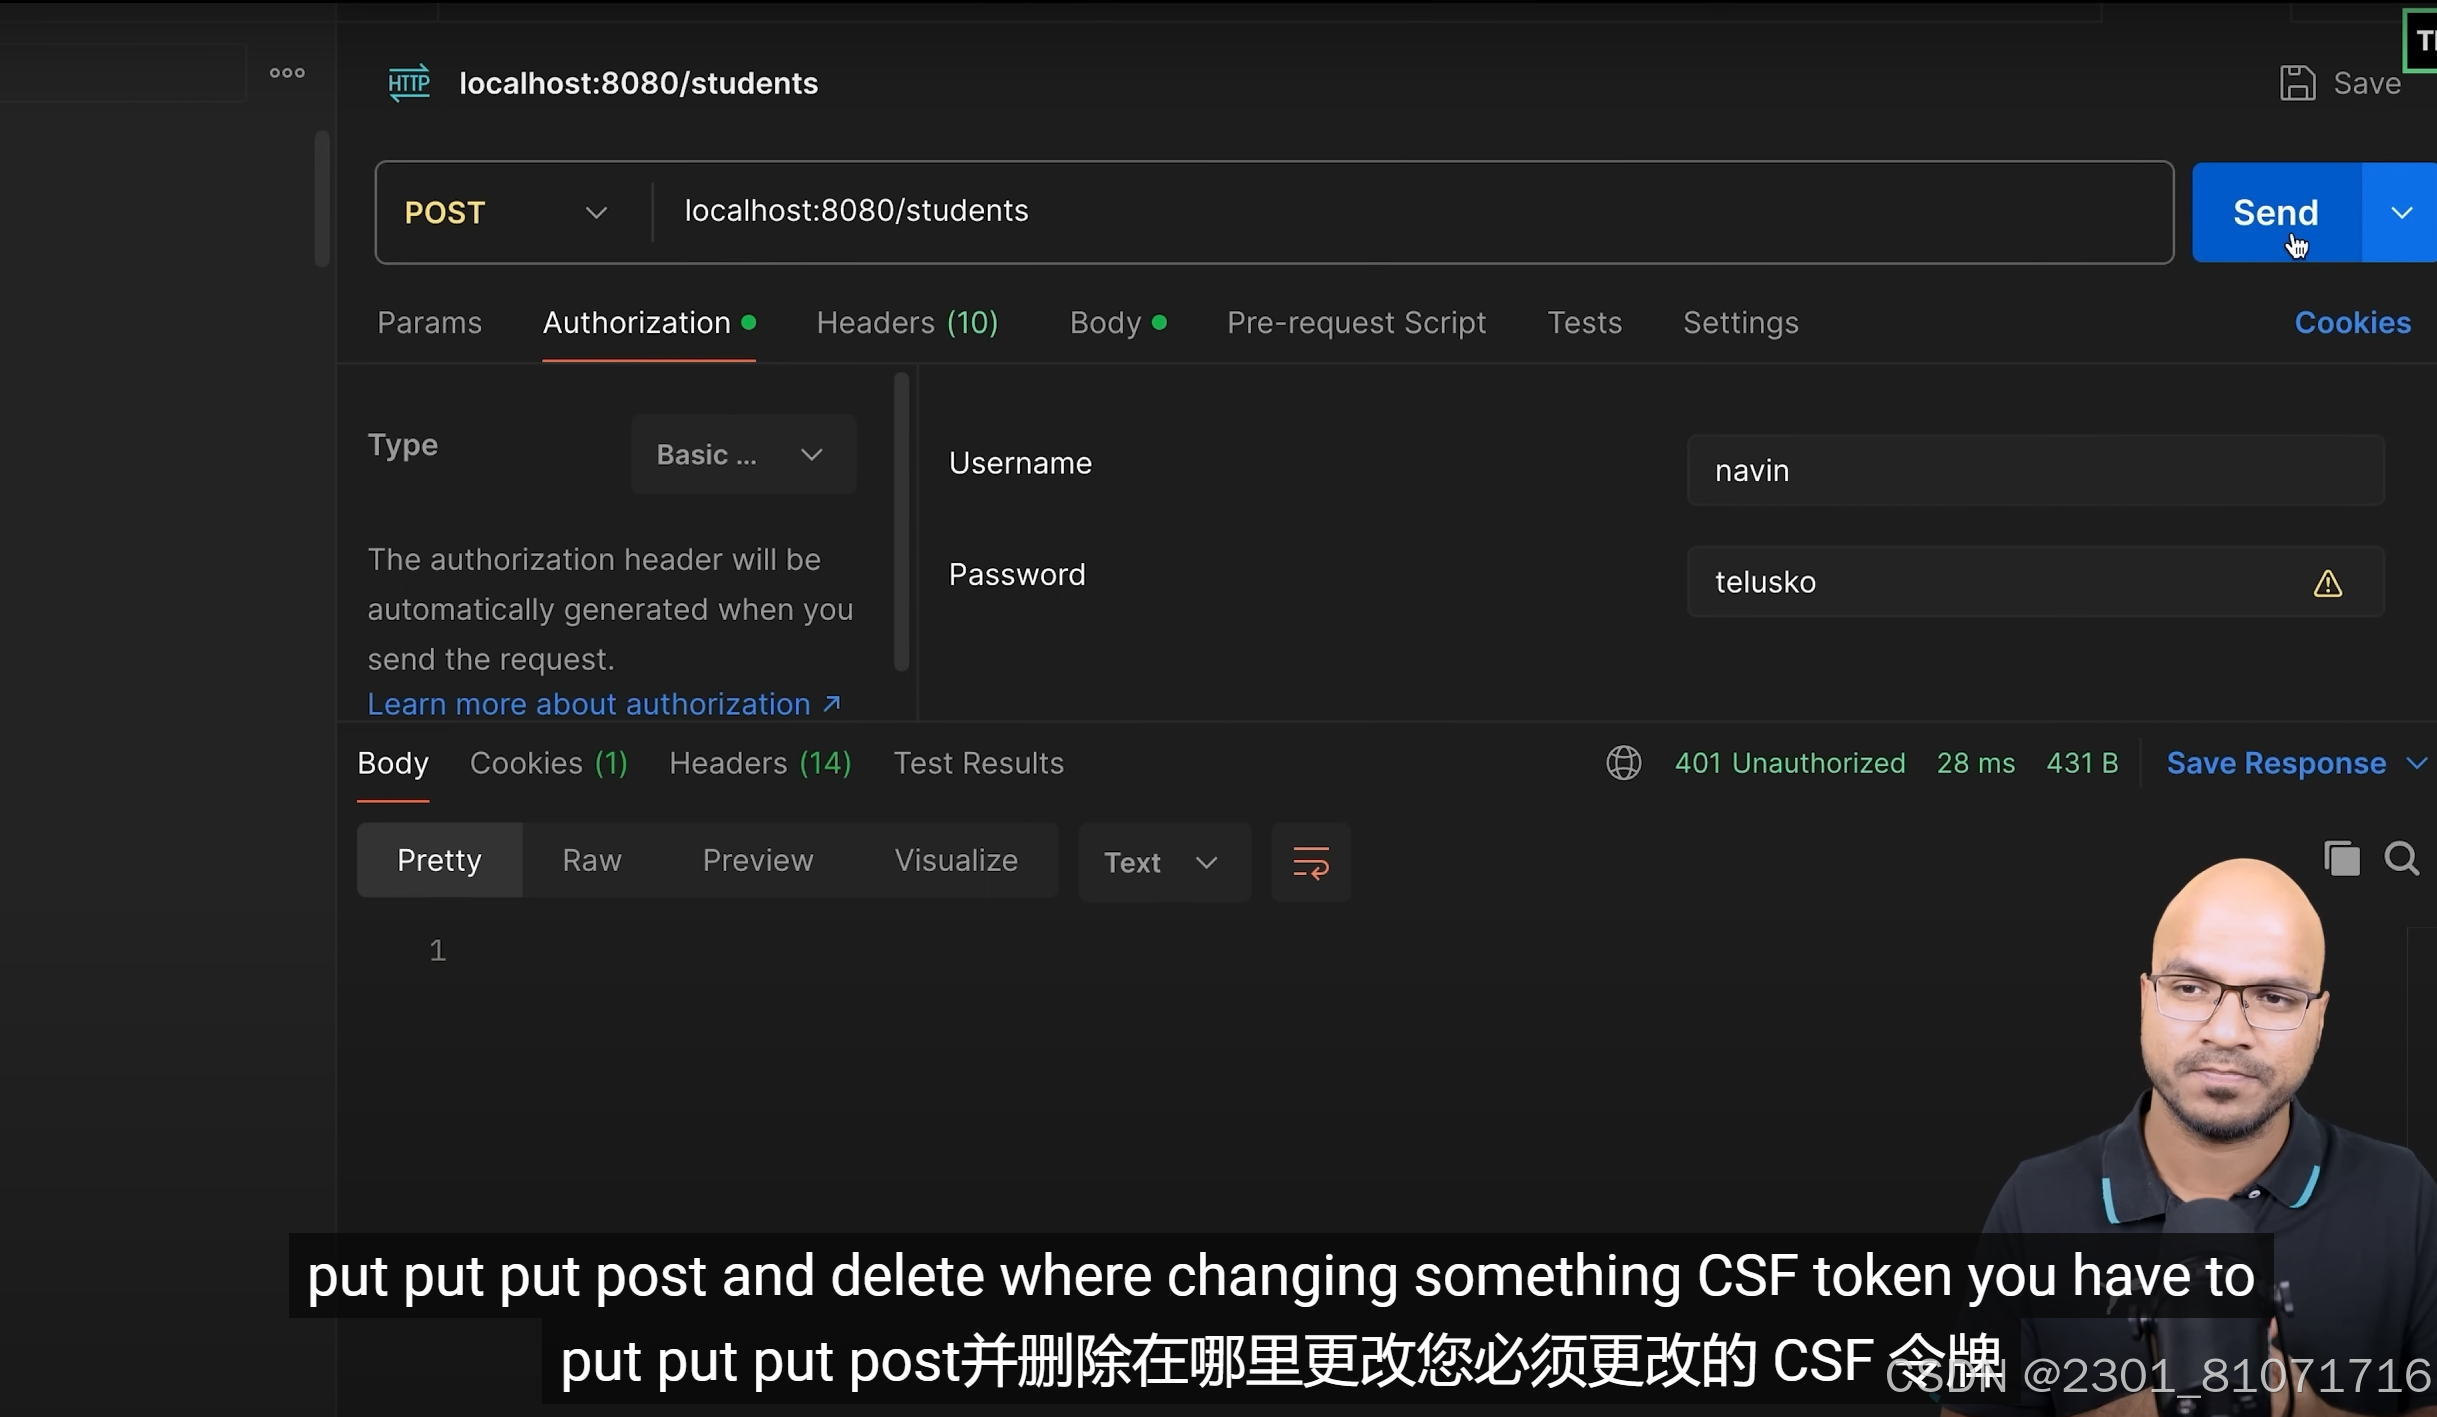Toggle line wrap in the response body
The width and height of the screenshot is (2437, 1417).
1310,862
